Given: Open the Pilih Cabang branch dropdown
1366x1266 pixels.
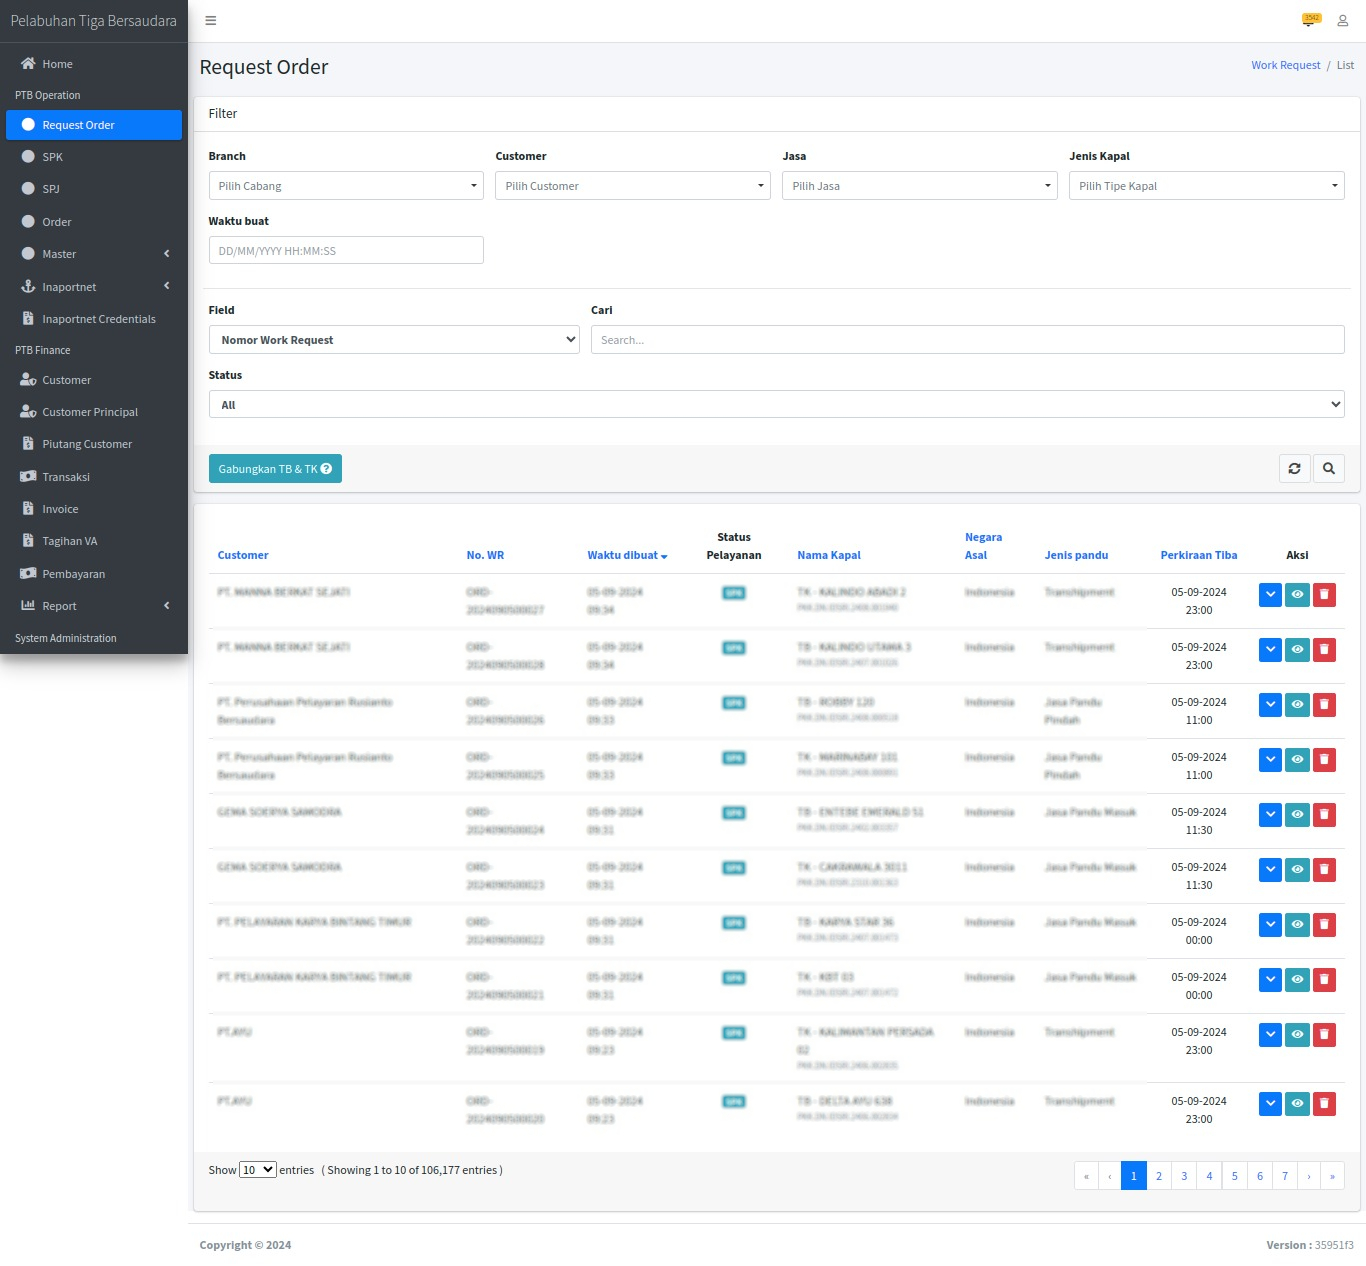Looking at the screenshot, I should tap(346, 186).
